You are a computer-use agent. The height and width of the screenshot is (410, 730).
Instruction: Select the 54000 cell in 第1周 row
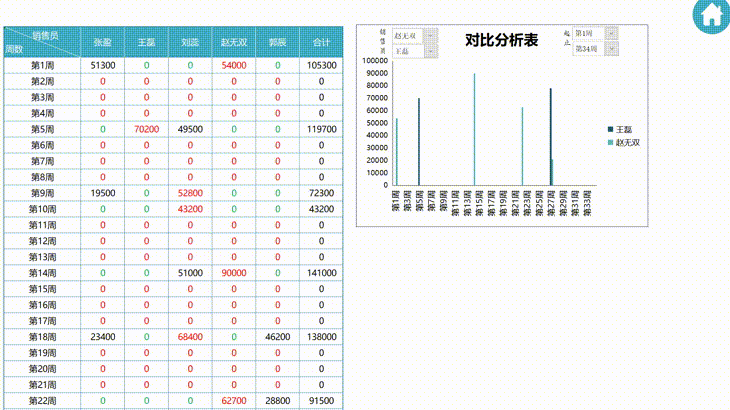coord(234,66)
